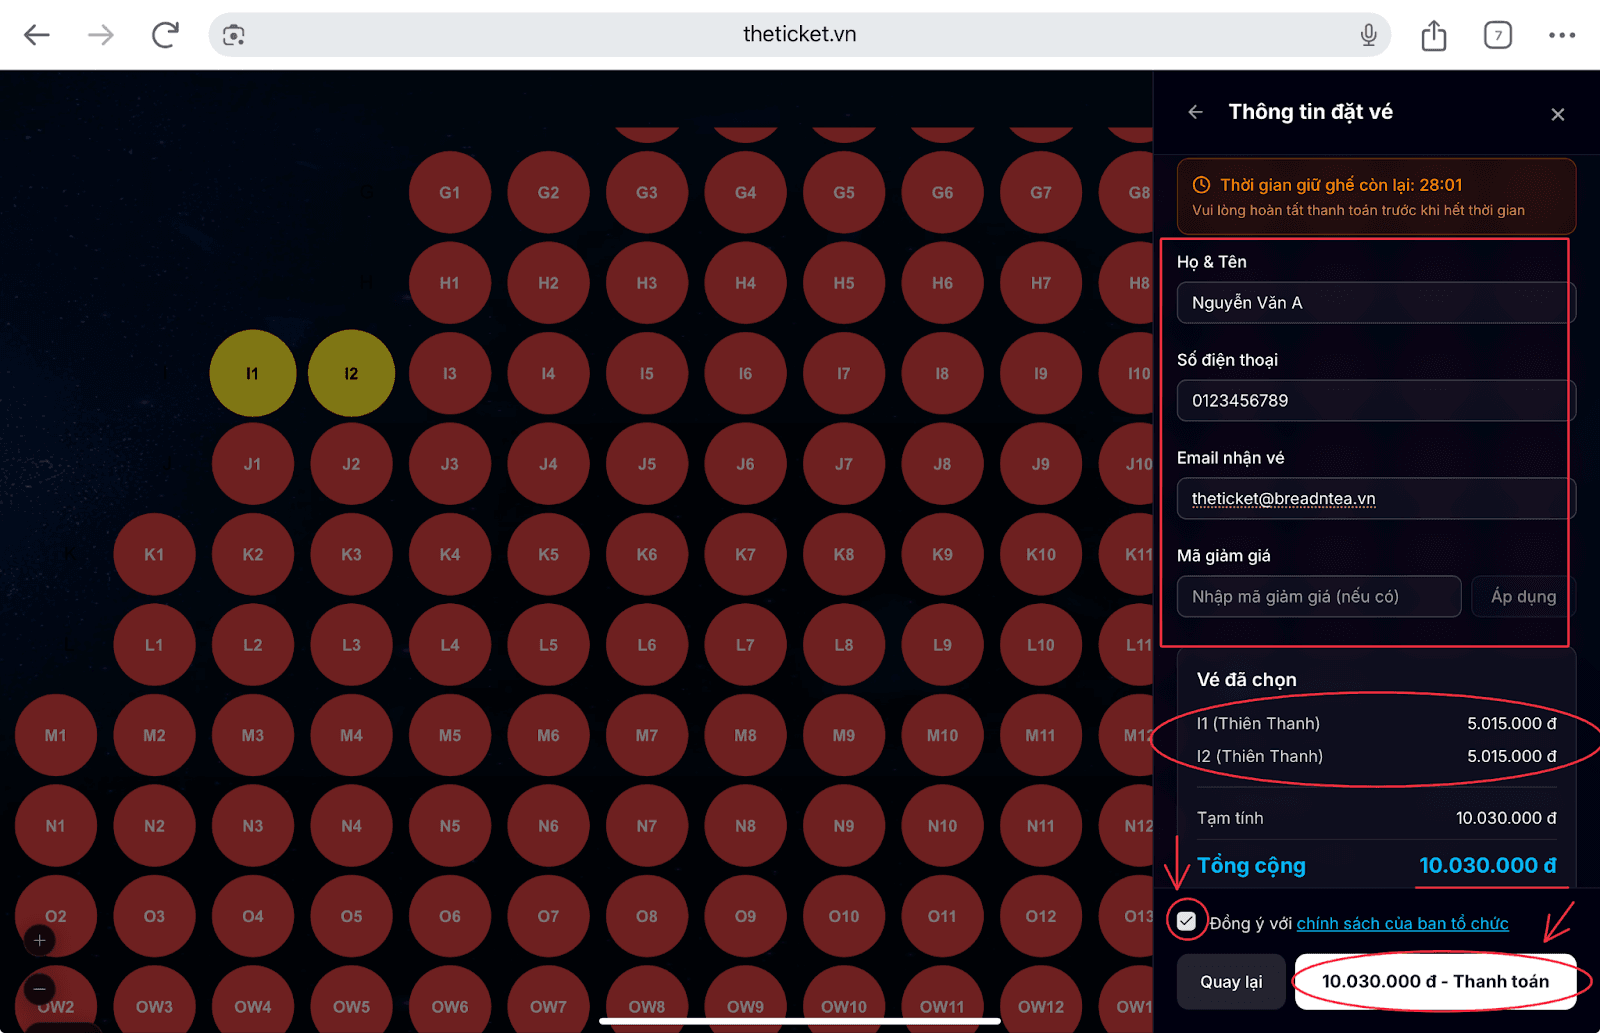Screen dimensions: 1600x1033
Task: Select seat J5 on the map
Action: click(x=647, y=464)
